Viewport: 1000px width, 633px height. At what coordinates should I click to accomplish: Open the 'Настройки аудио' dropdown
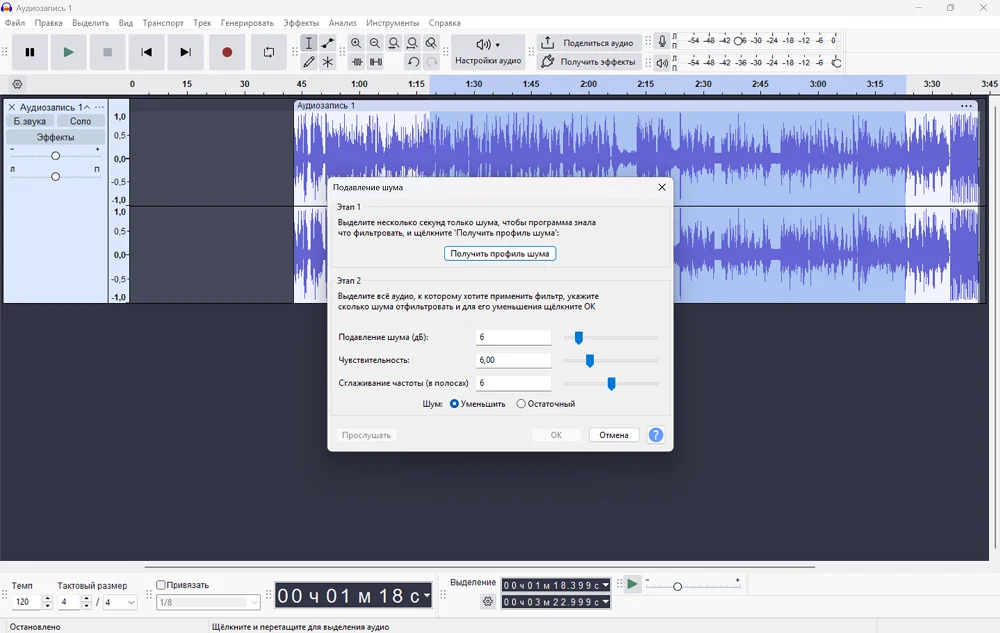(487, 52)
